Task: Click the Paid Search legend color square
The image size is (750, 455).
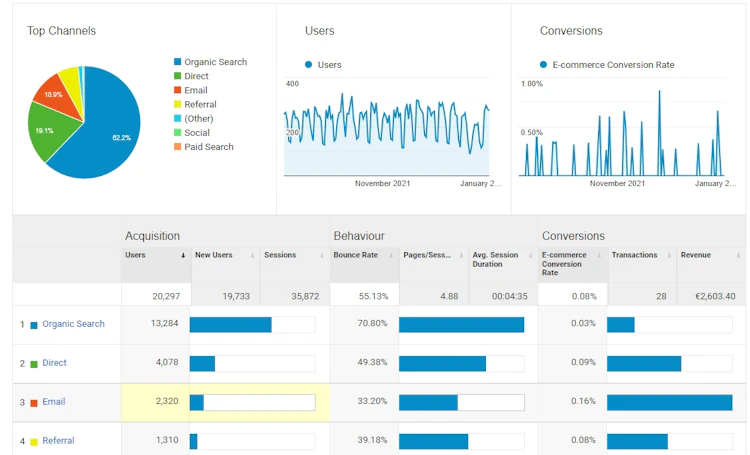Action: pos(177,146)
